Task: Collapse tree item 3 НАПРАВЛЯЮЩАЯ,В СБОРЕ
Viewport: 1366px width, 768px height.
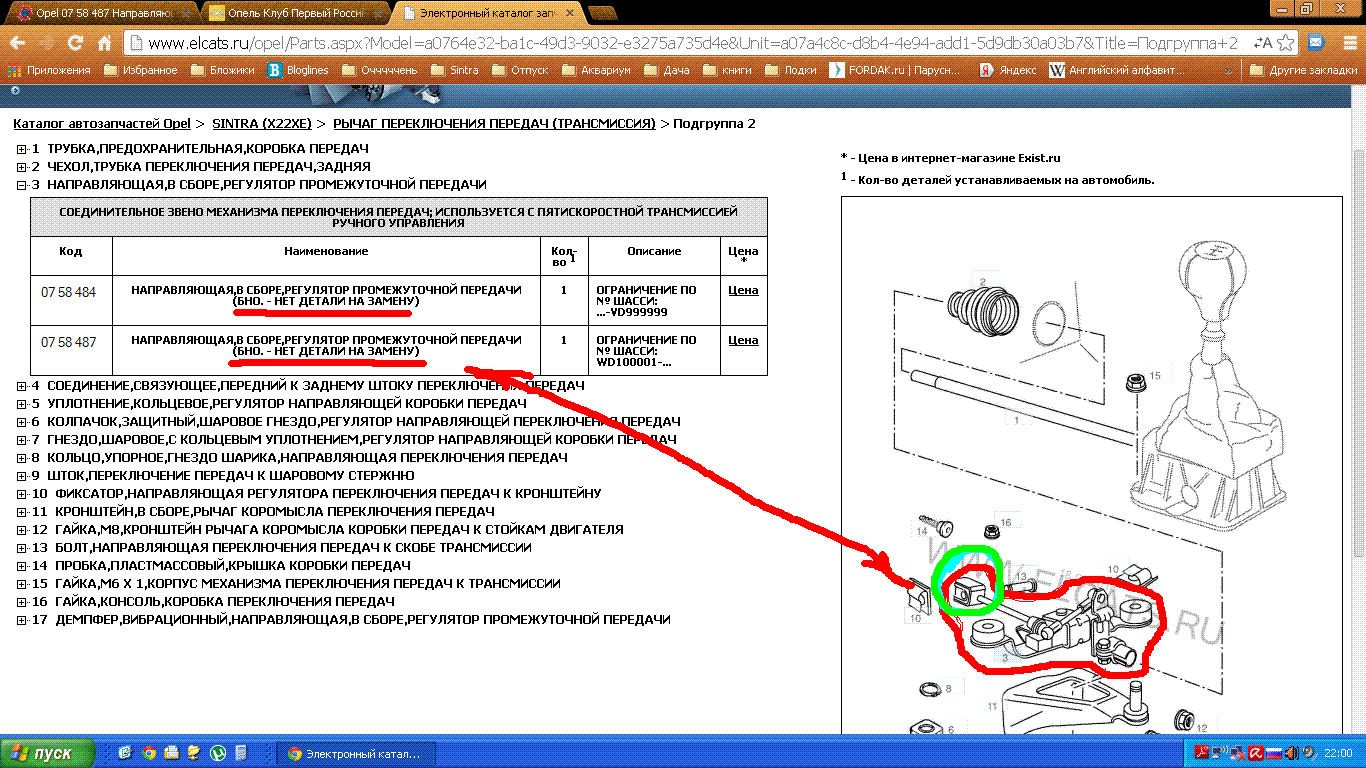Action: coord(22,185)
